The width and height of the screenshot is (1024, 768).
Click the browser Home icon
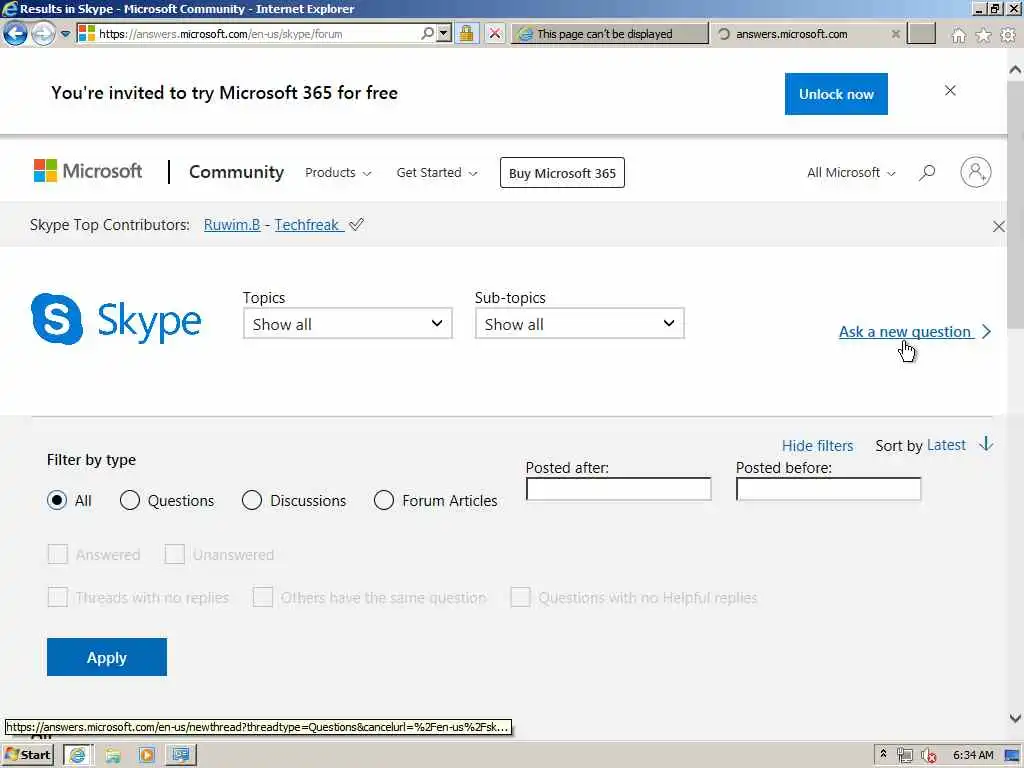tap(958, 35)
